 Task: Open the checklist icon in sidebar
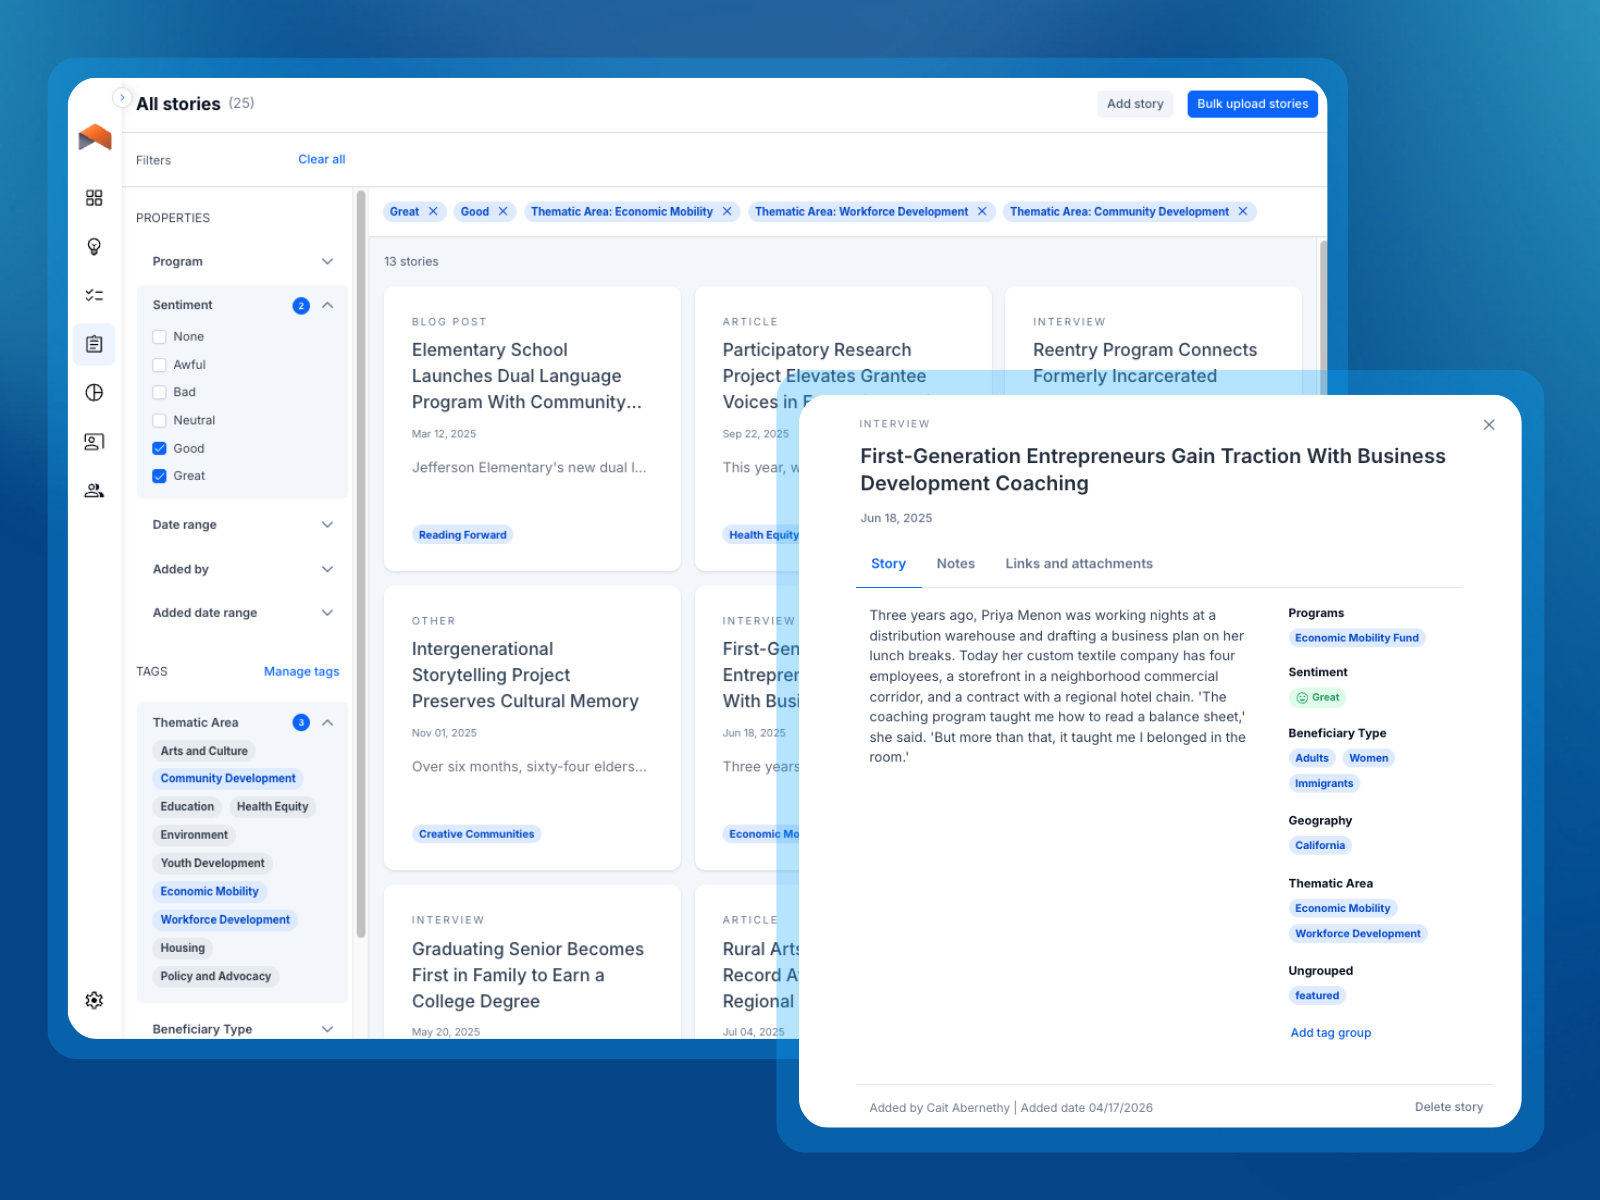94,295
